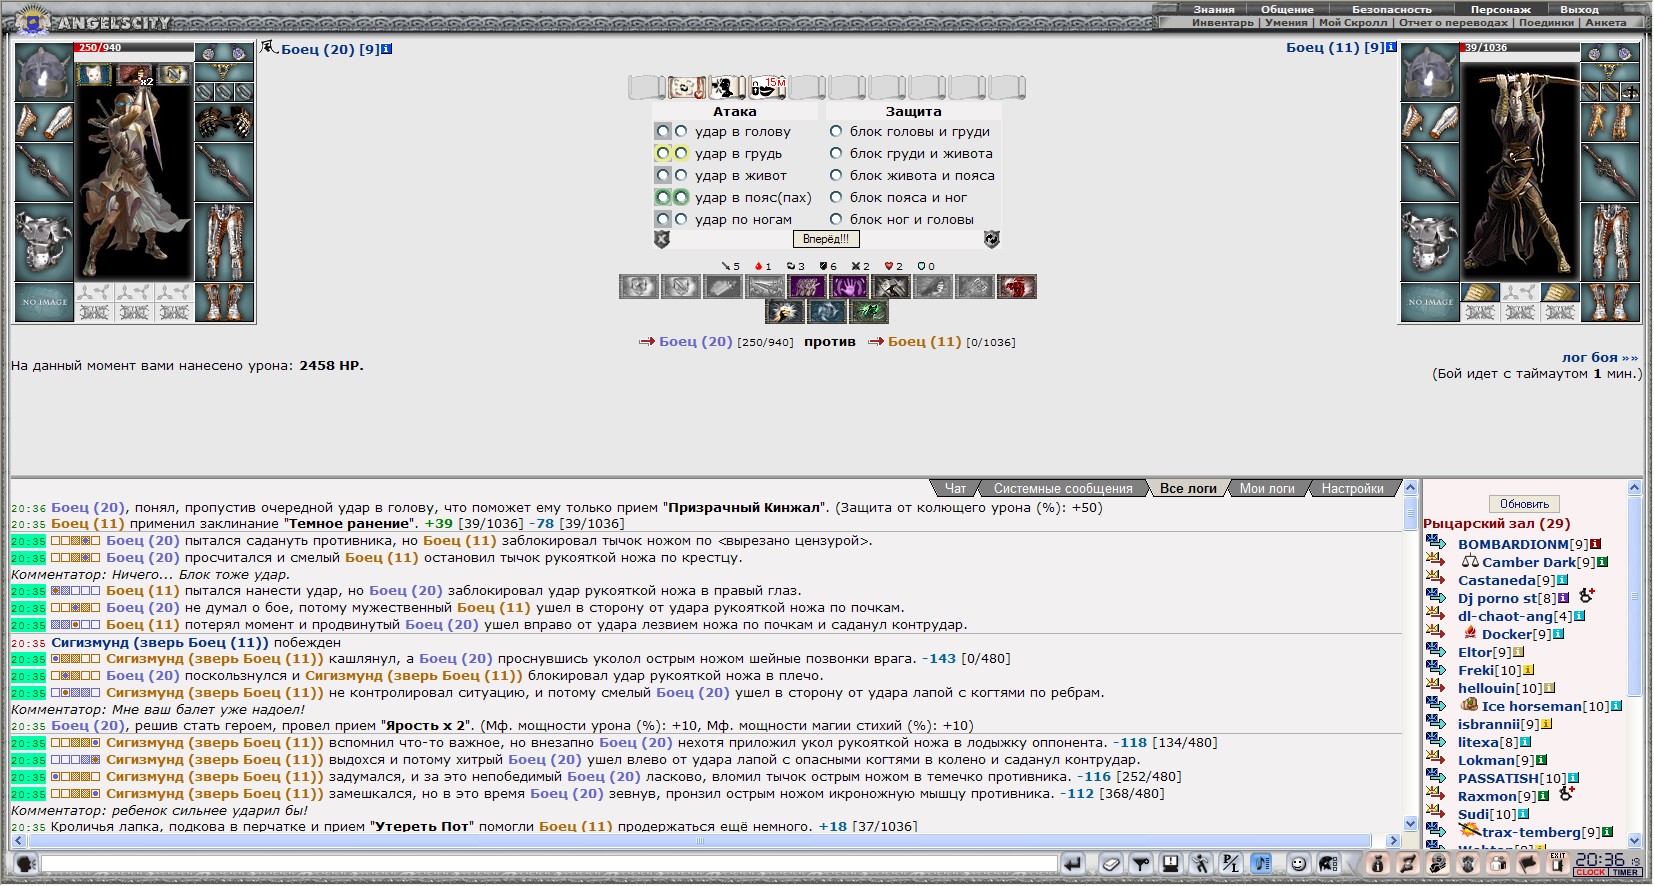The image size is (1654, 886).
Task: Switch display to TIMER mode
Action: pos(1625,872)
